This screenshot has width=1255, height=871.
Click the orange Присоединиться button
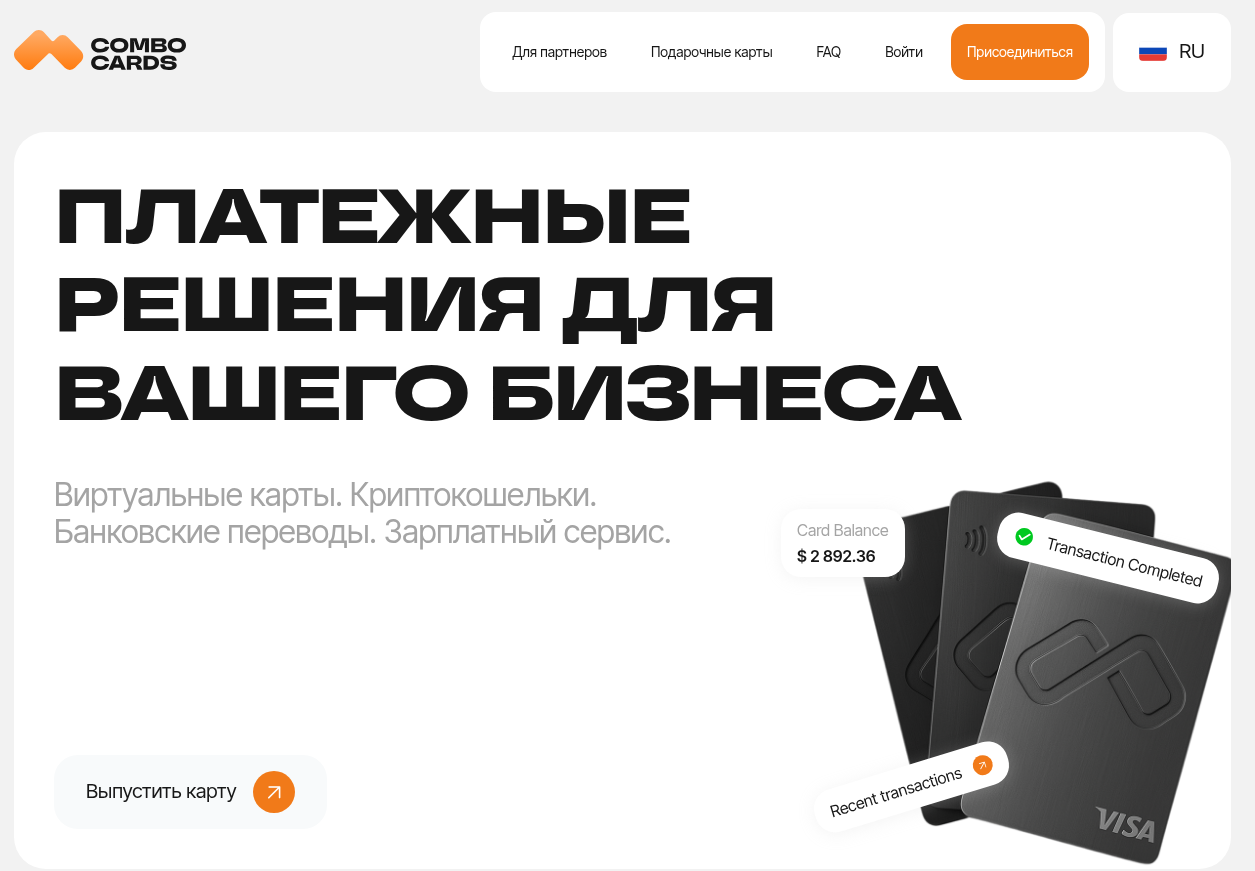pos(1019,52)
